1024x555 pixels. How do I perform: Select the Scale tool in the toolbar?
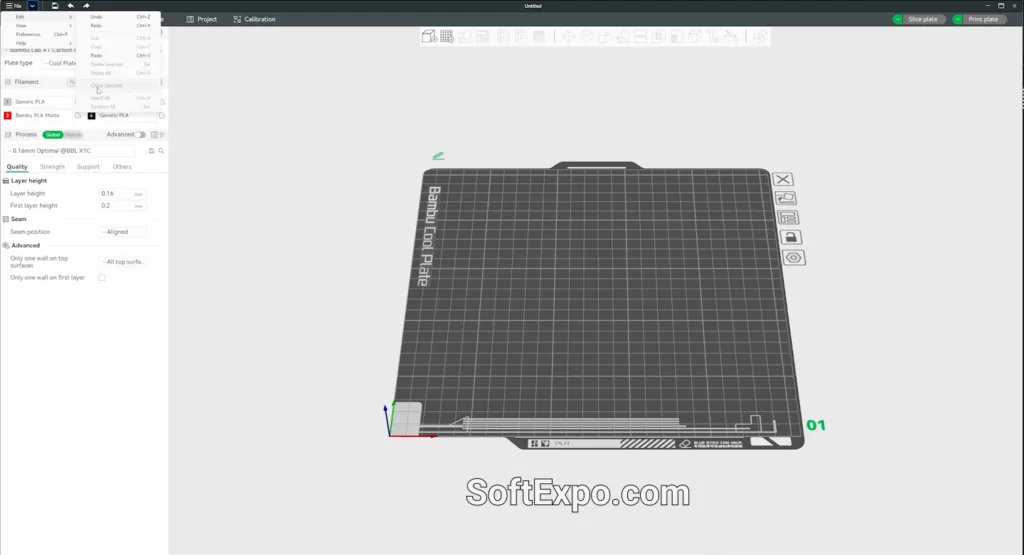pos(605,37)
